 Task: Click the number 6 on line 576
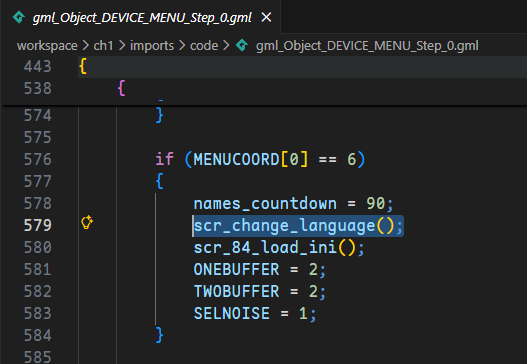pyautogui.click(x=352, y=159)
